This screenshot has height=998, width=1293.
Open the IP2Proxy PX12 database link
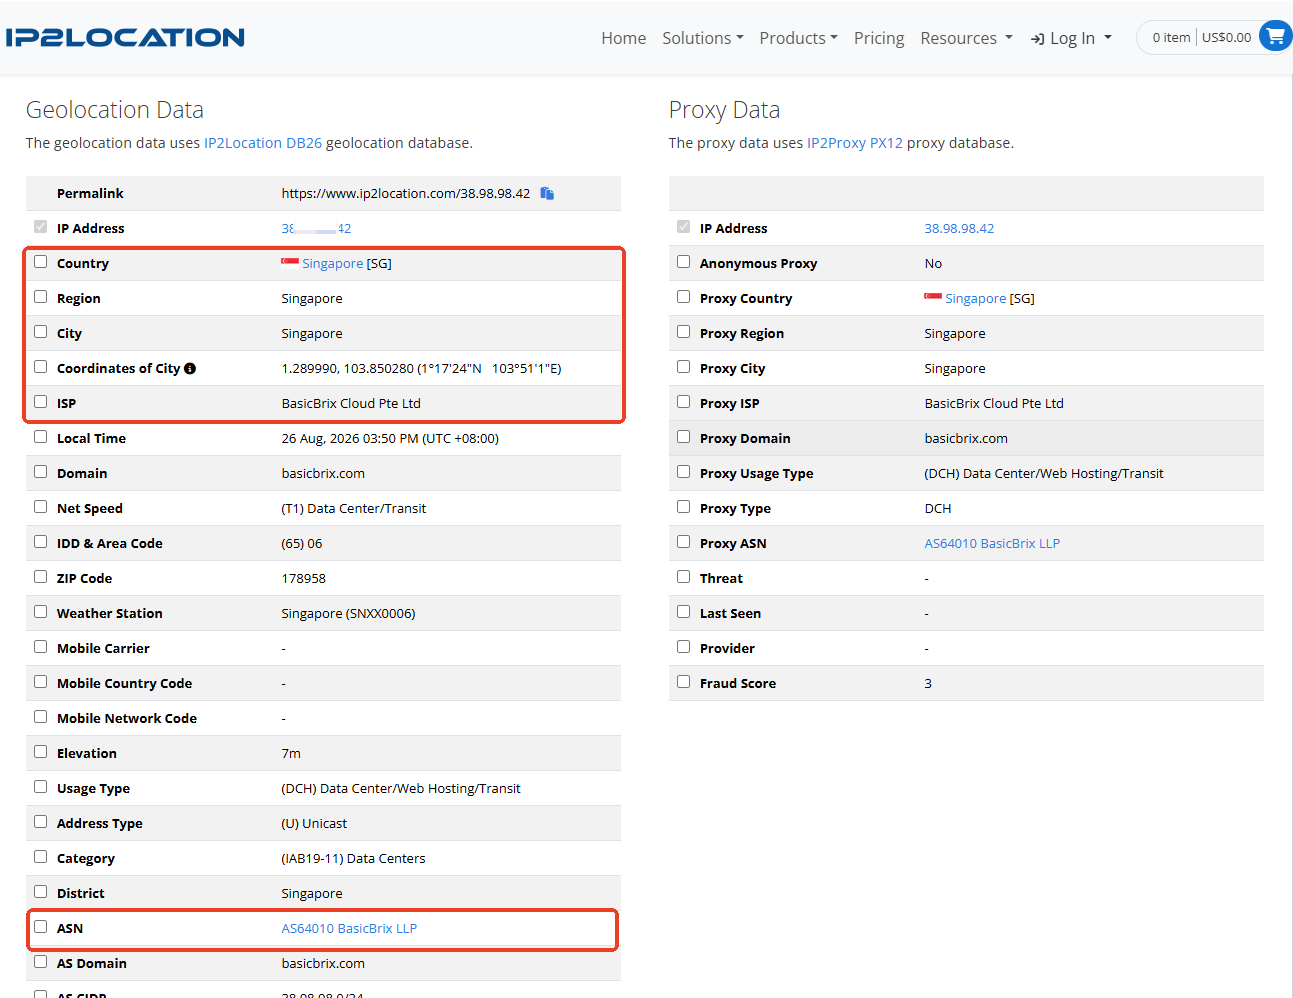coord(855,143)
